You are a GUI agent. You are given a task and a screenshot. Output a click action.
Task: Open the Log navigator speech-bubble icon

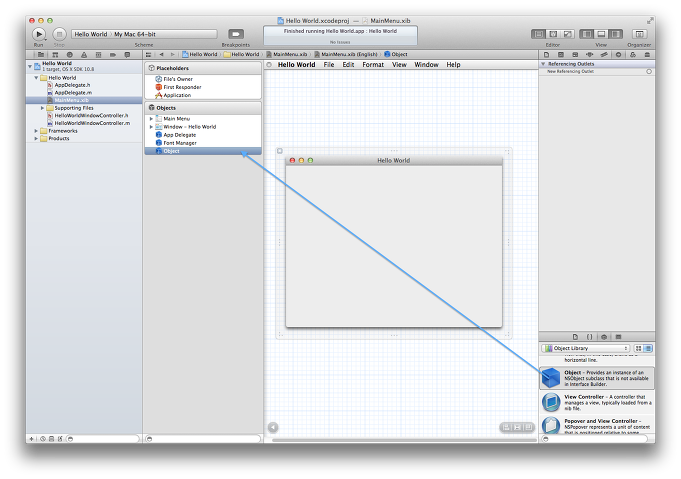127,55
